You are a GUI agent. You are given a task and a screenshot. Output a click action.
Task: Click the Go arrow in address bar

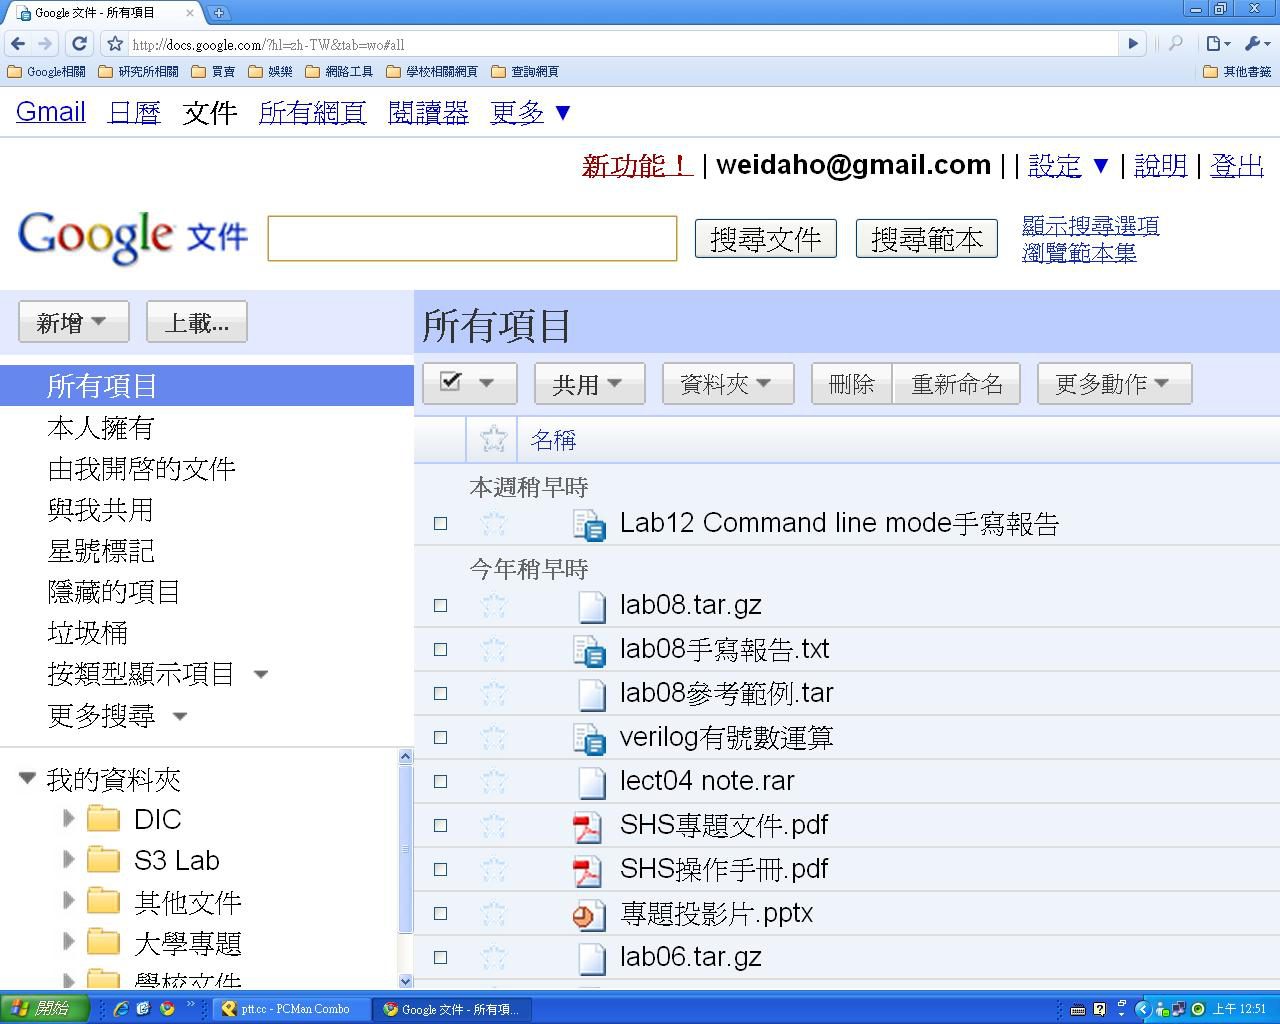(1133, 44)
